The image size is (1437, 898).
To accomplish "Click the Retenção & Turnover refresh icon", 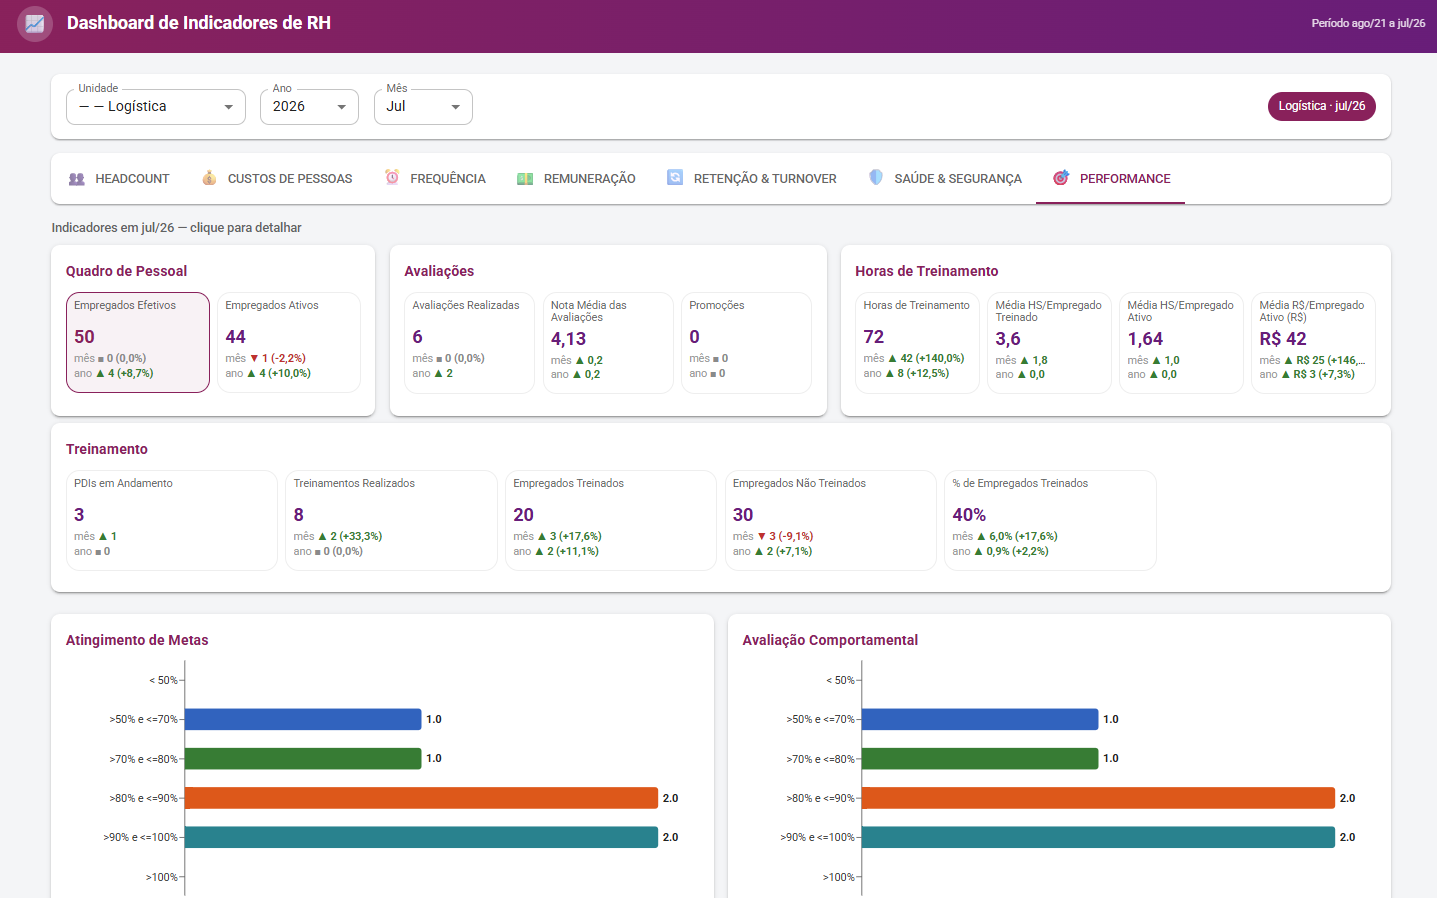I will point(675,178).
